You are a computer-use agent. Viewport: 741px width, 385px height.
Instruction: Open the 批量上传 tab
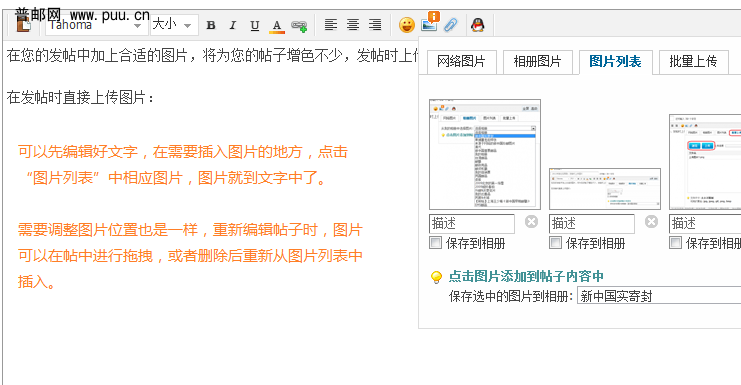(693, 61)
